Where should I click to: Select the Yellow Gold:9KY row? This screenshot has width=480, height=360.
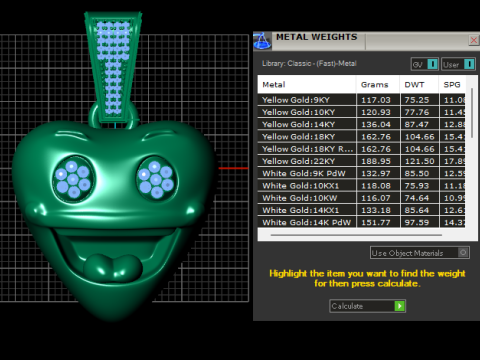tap(361, 100)
